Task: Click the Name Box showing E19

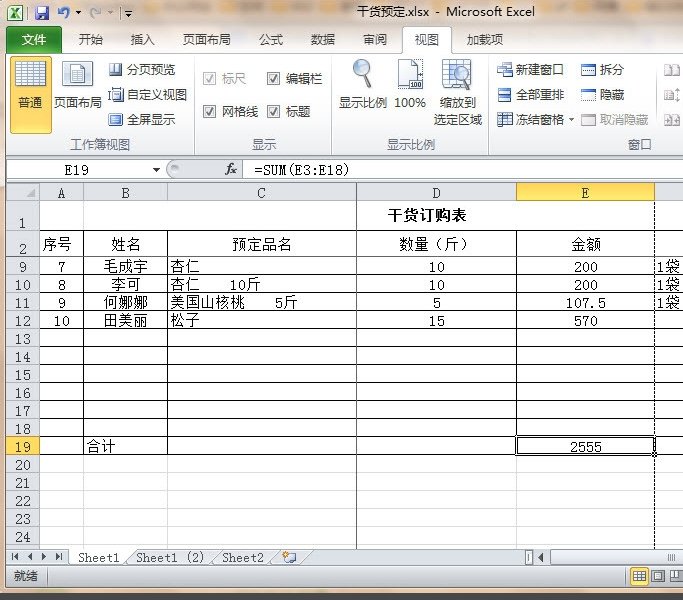Action: coord(77,170)
